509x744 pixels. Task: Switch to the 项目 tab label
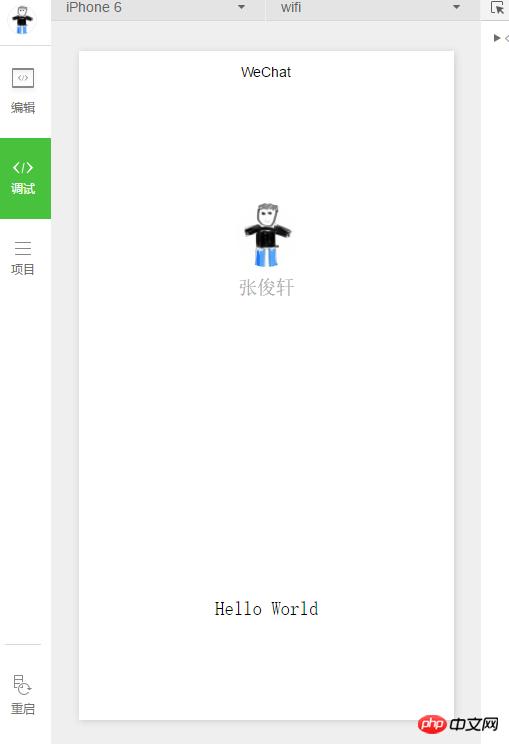point(23,270)
